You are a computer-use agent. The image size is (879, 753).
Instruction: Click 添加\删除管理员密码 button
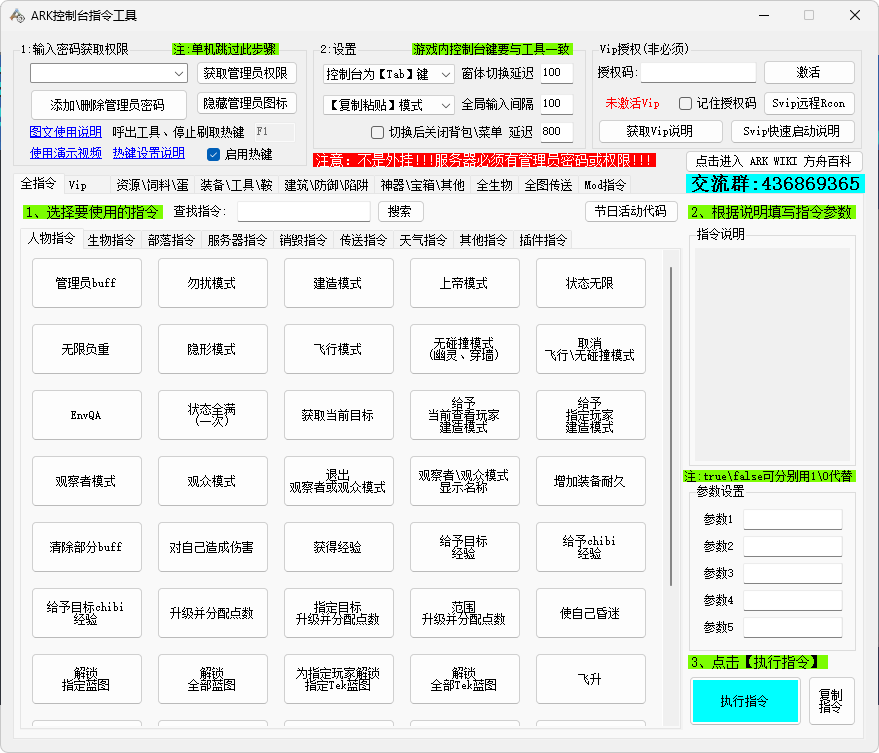(108, 105)
